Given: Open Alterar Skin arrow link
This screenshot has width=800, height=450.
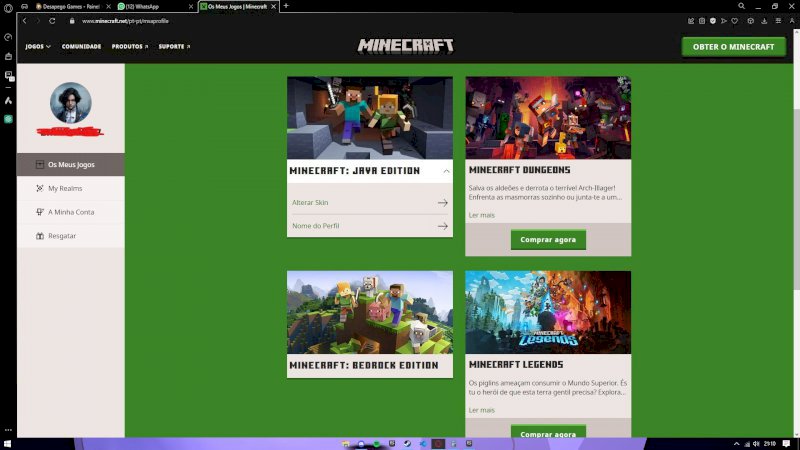Looking at the screenshot, I should coord(442,203).
